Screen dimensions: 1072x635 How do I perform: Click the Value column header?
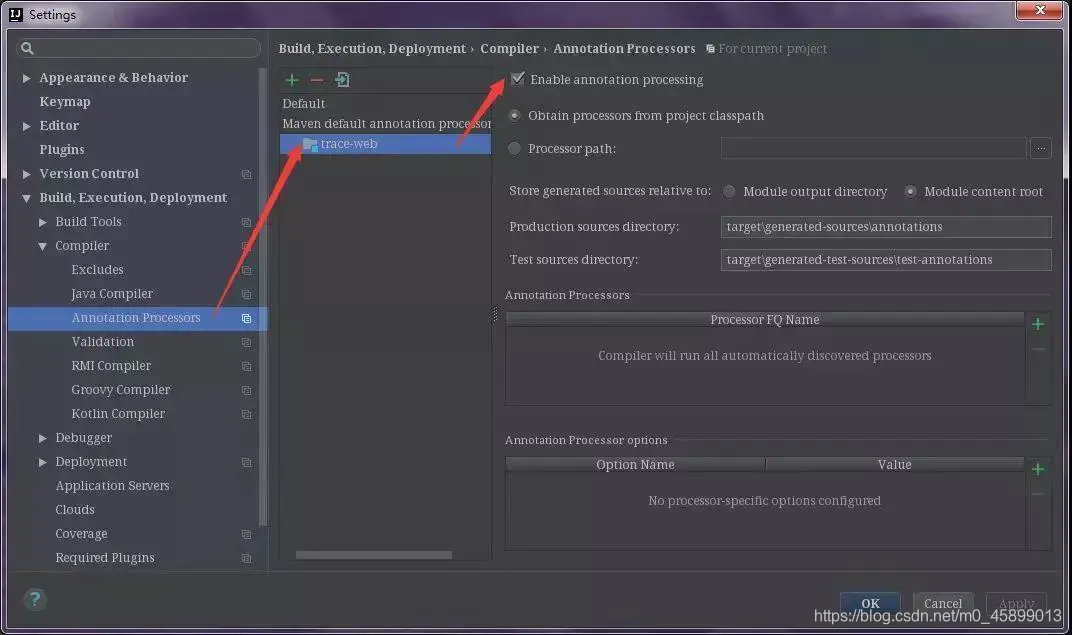click(894, 465)
